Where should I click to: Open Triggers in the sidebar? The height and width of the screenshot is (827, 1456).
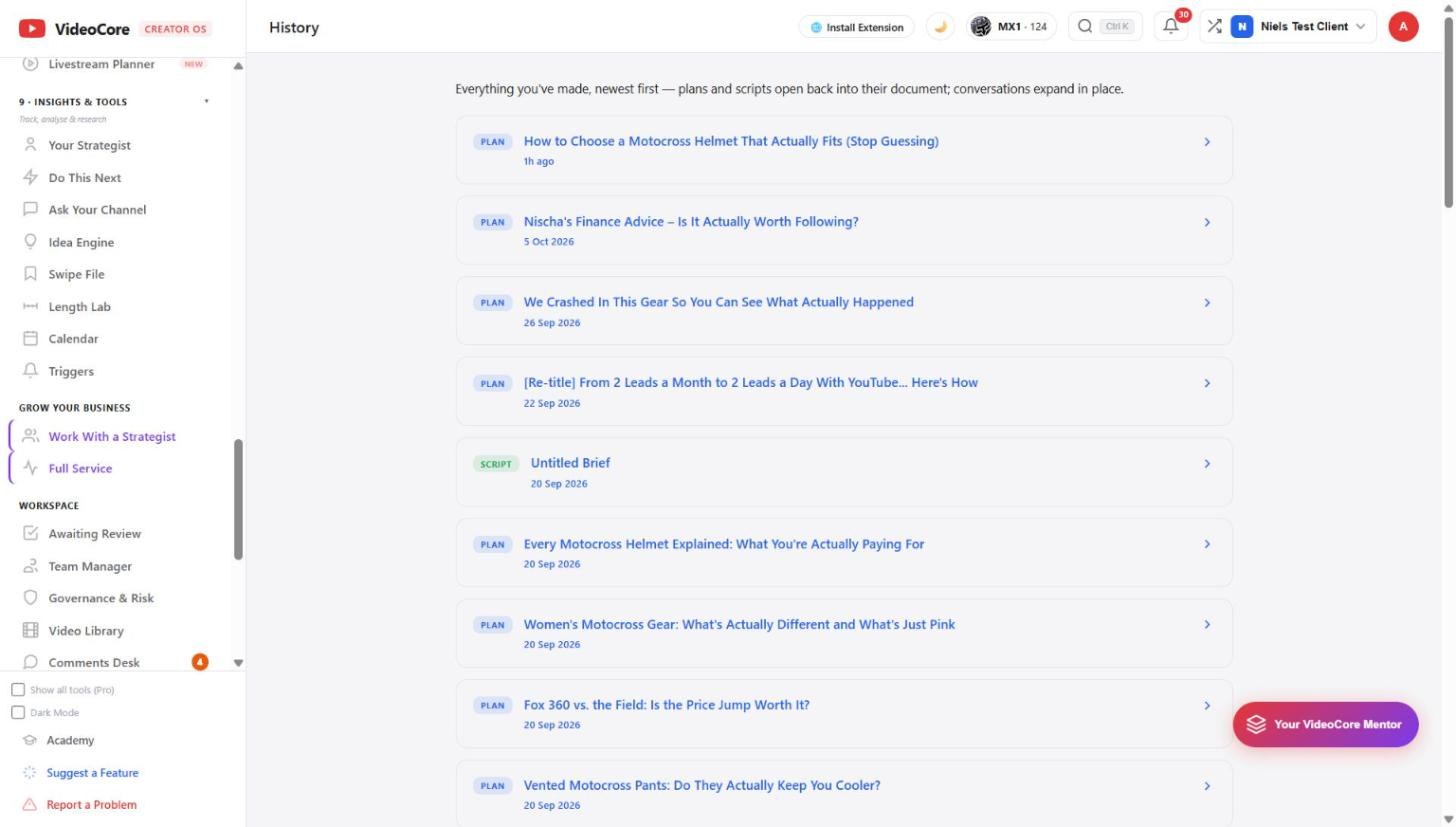coord(71,371)
